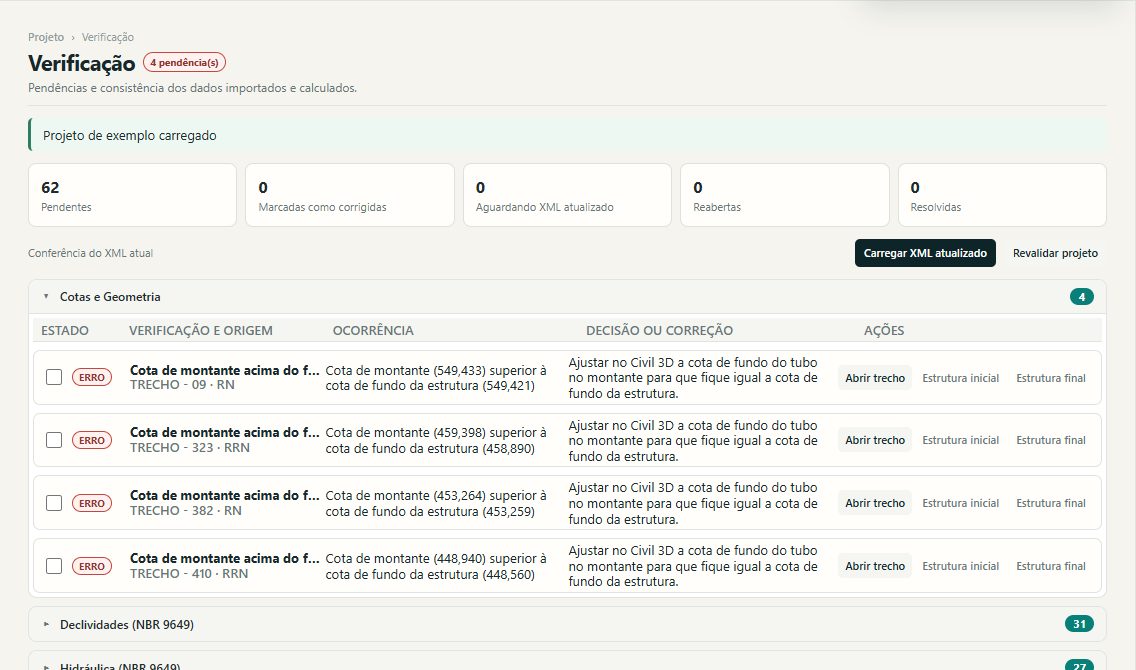This screenshot has height=670, width=1136.
Task: Click occurrence text mentioning cota 549,433
Action: [x=436, y=378]
